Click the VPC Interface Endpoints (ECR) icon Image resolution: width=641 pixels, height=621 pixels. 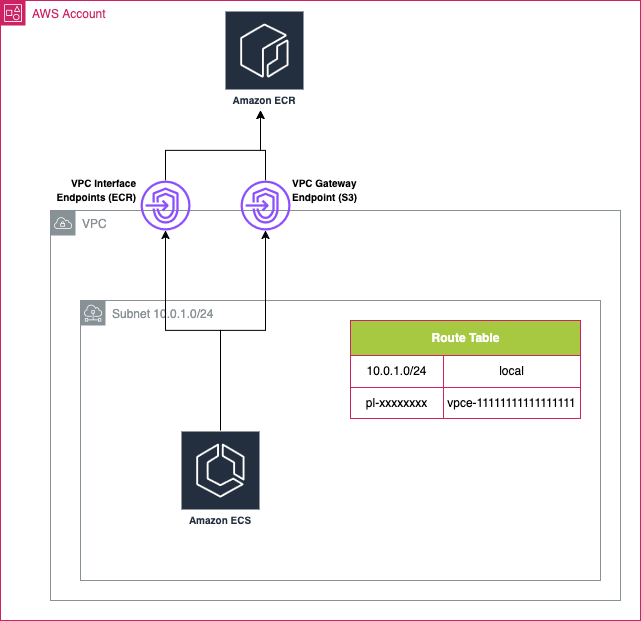coord(165,208)
